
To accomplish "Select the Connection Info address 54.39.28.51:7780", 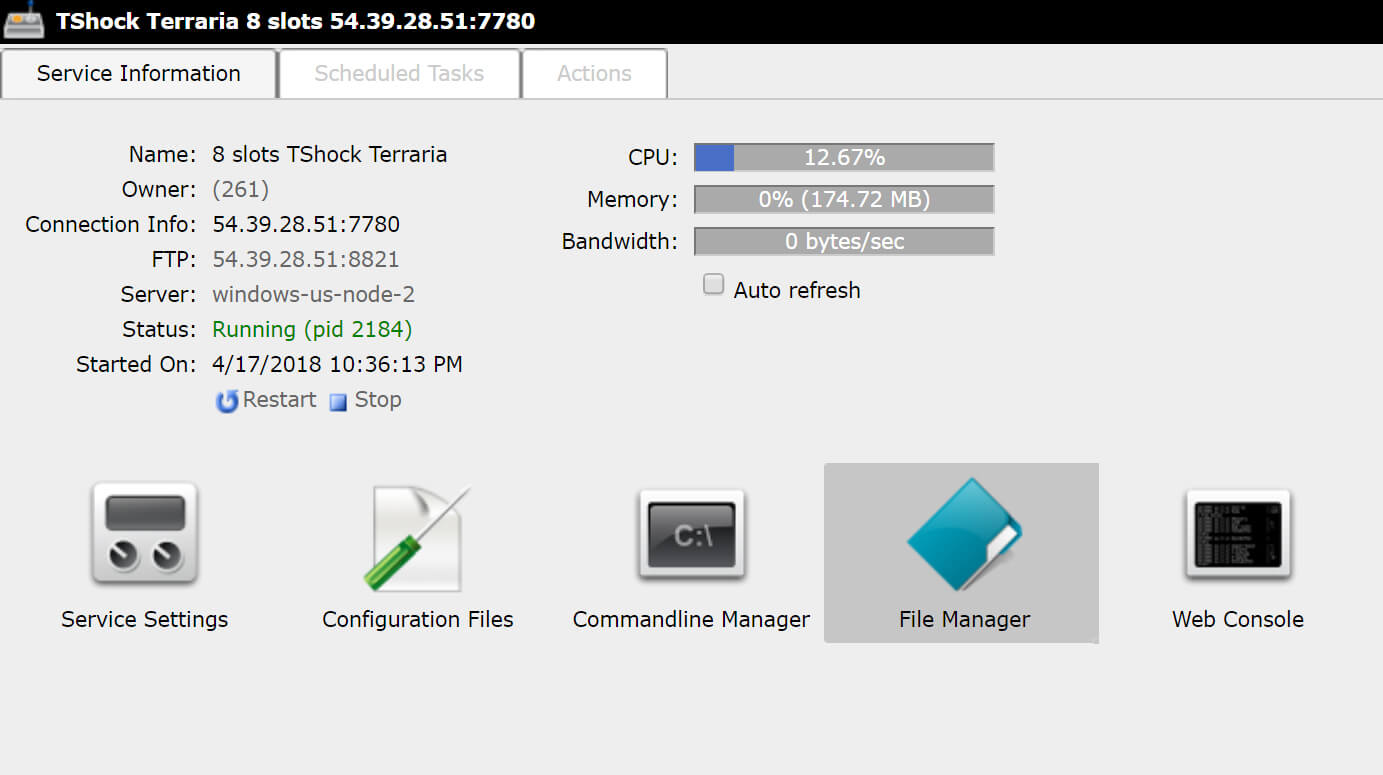I will point(306,225).
